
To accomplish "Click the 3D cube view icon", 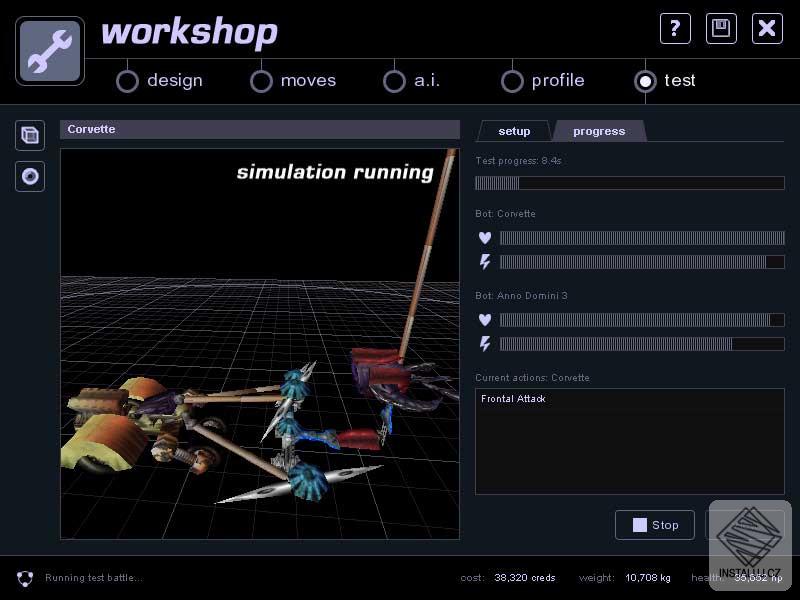I will coord(30,135).
